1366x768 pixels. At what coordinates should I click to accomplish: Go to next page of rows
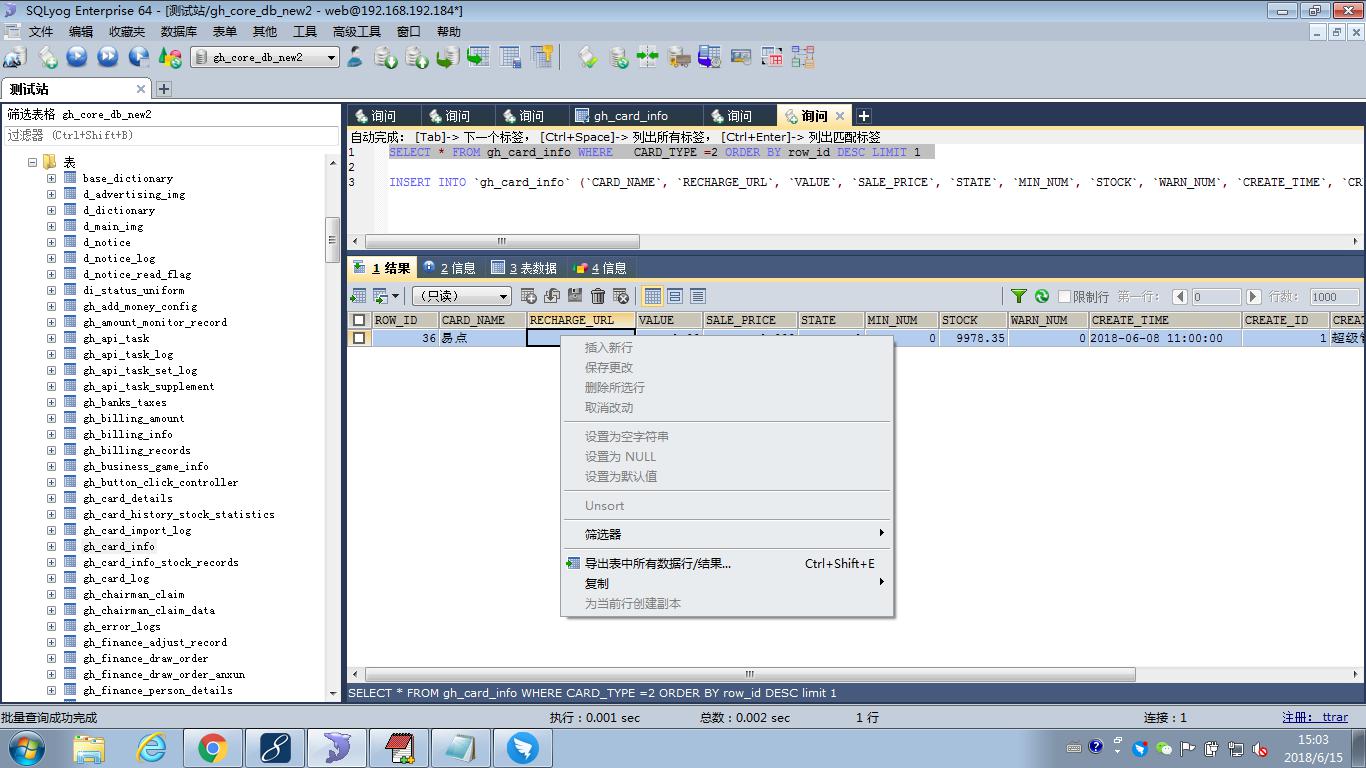(x=1253, y=296)
